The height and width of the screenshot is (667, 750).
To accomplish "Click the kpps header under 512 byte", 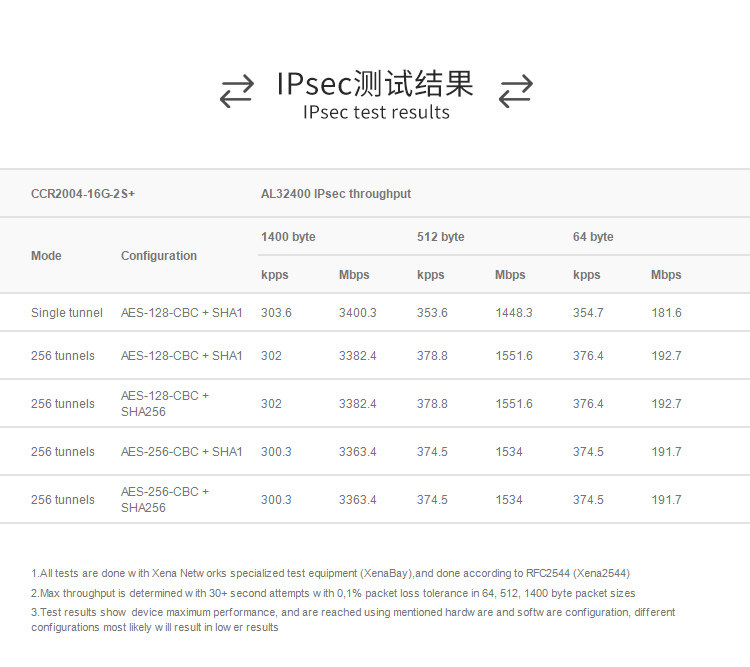I will click(430, 275).
